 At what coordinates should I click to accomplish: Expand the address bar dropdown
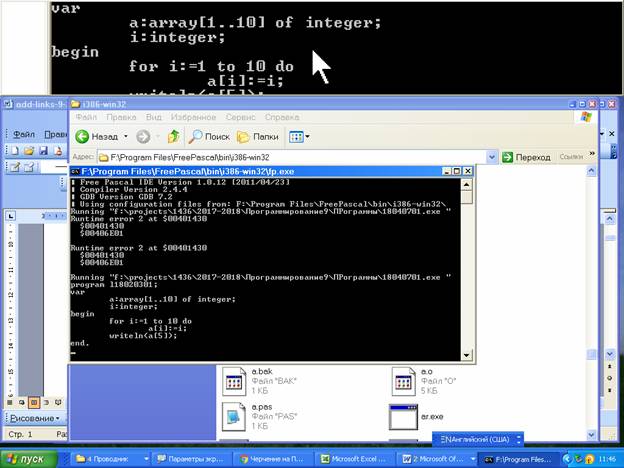click(x=492, y=157)
